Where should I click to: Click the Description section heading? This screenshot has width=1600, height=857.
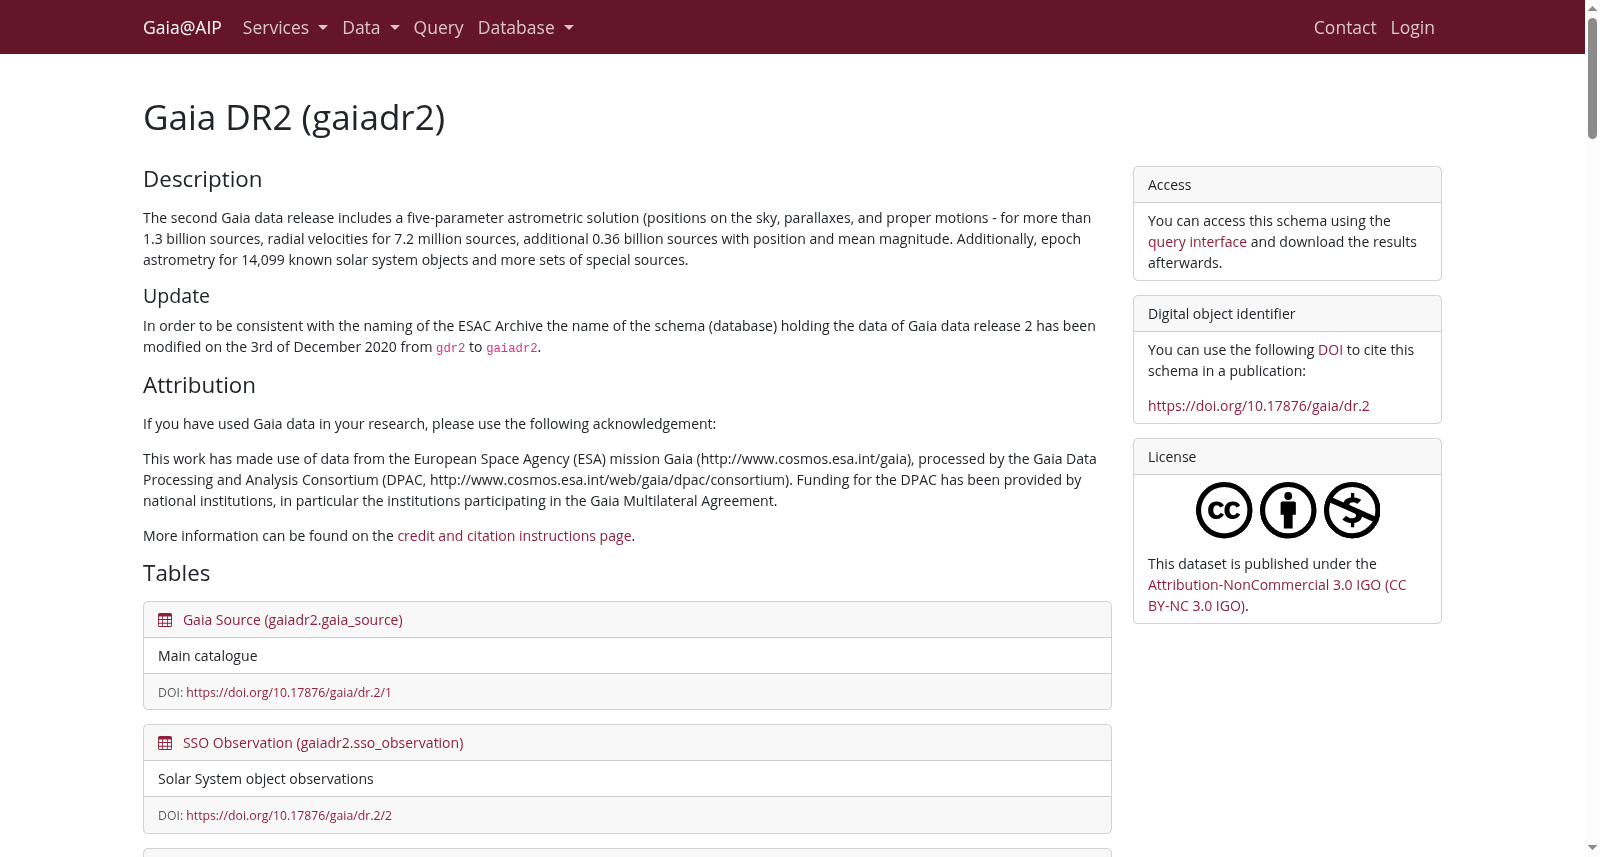203,179
